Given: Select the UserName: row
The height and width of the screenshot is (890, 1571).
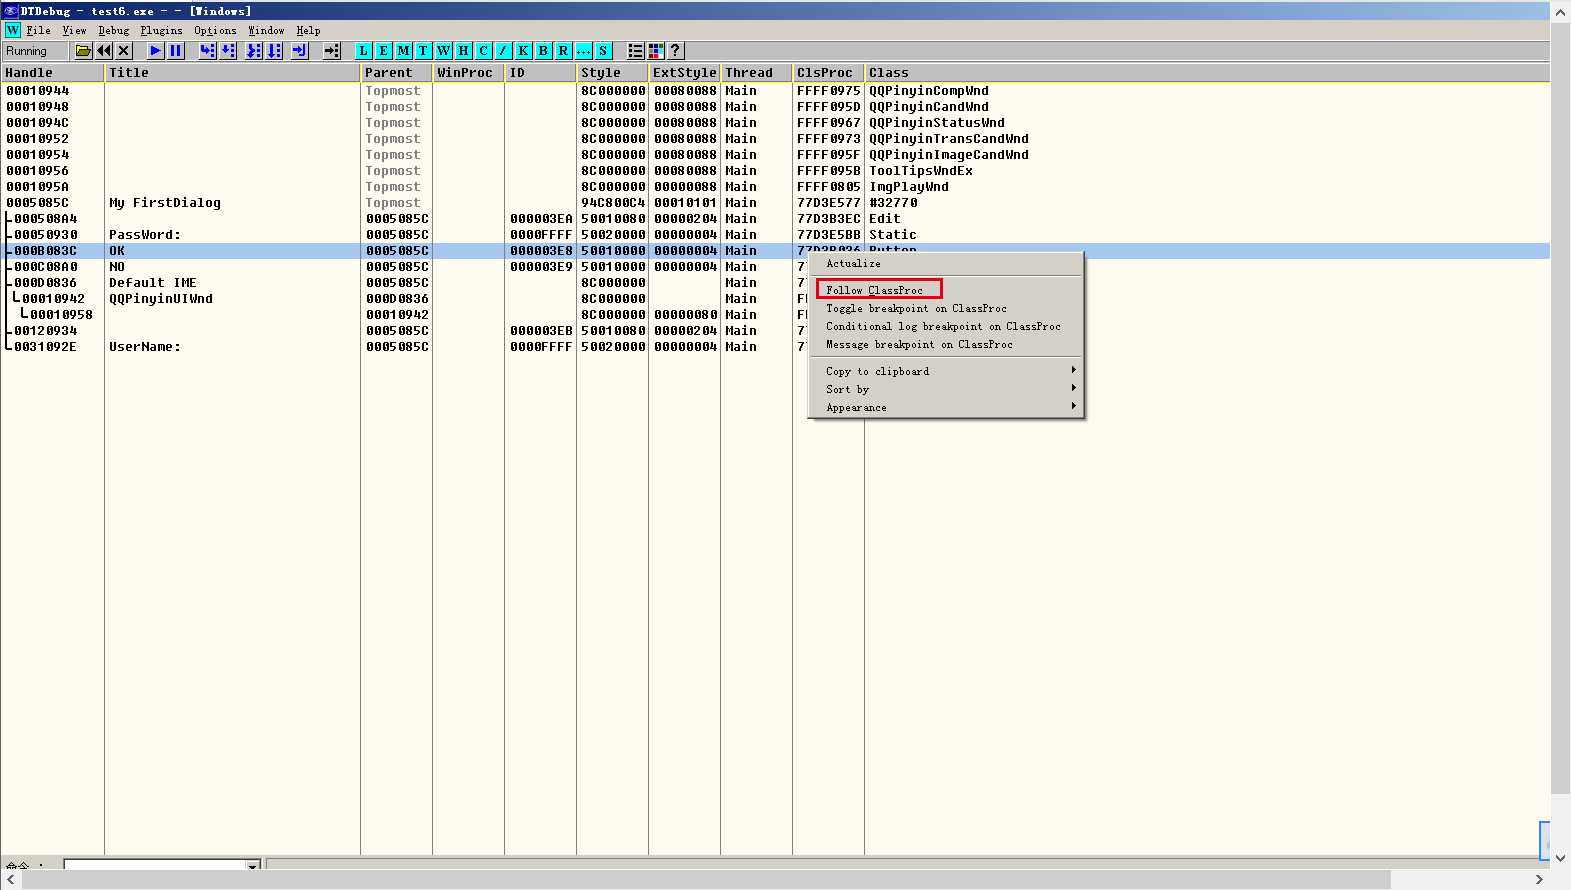Looking at the screenshot, I should click(775, 347).
